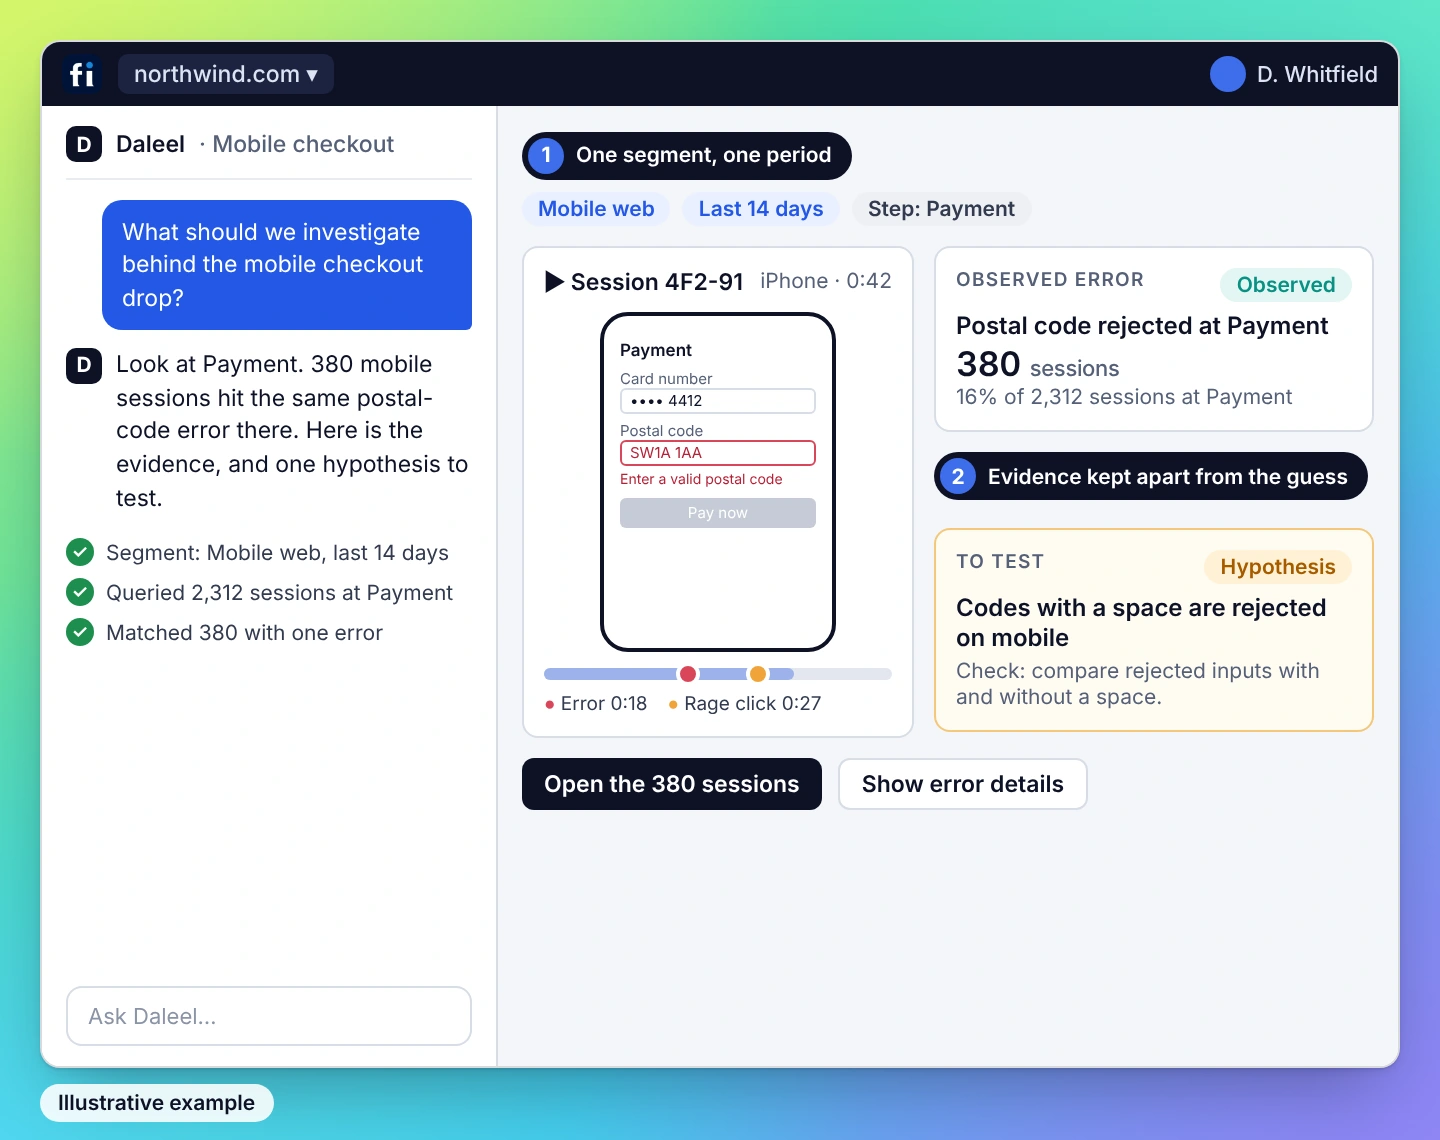1440x1140 pixels.
Task: Click the 'Matched 380 with one error' step text
Action: point(244,633)
